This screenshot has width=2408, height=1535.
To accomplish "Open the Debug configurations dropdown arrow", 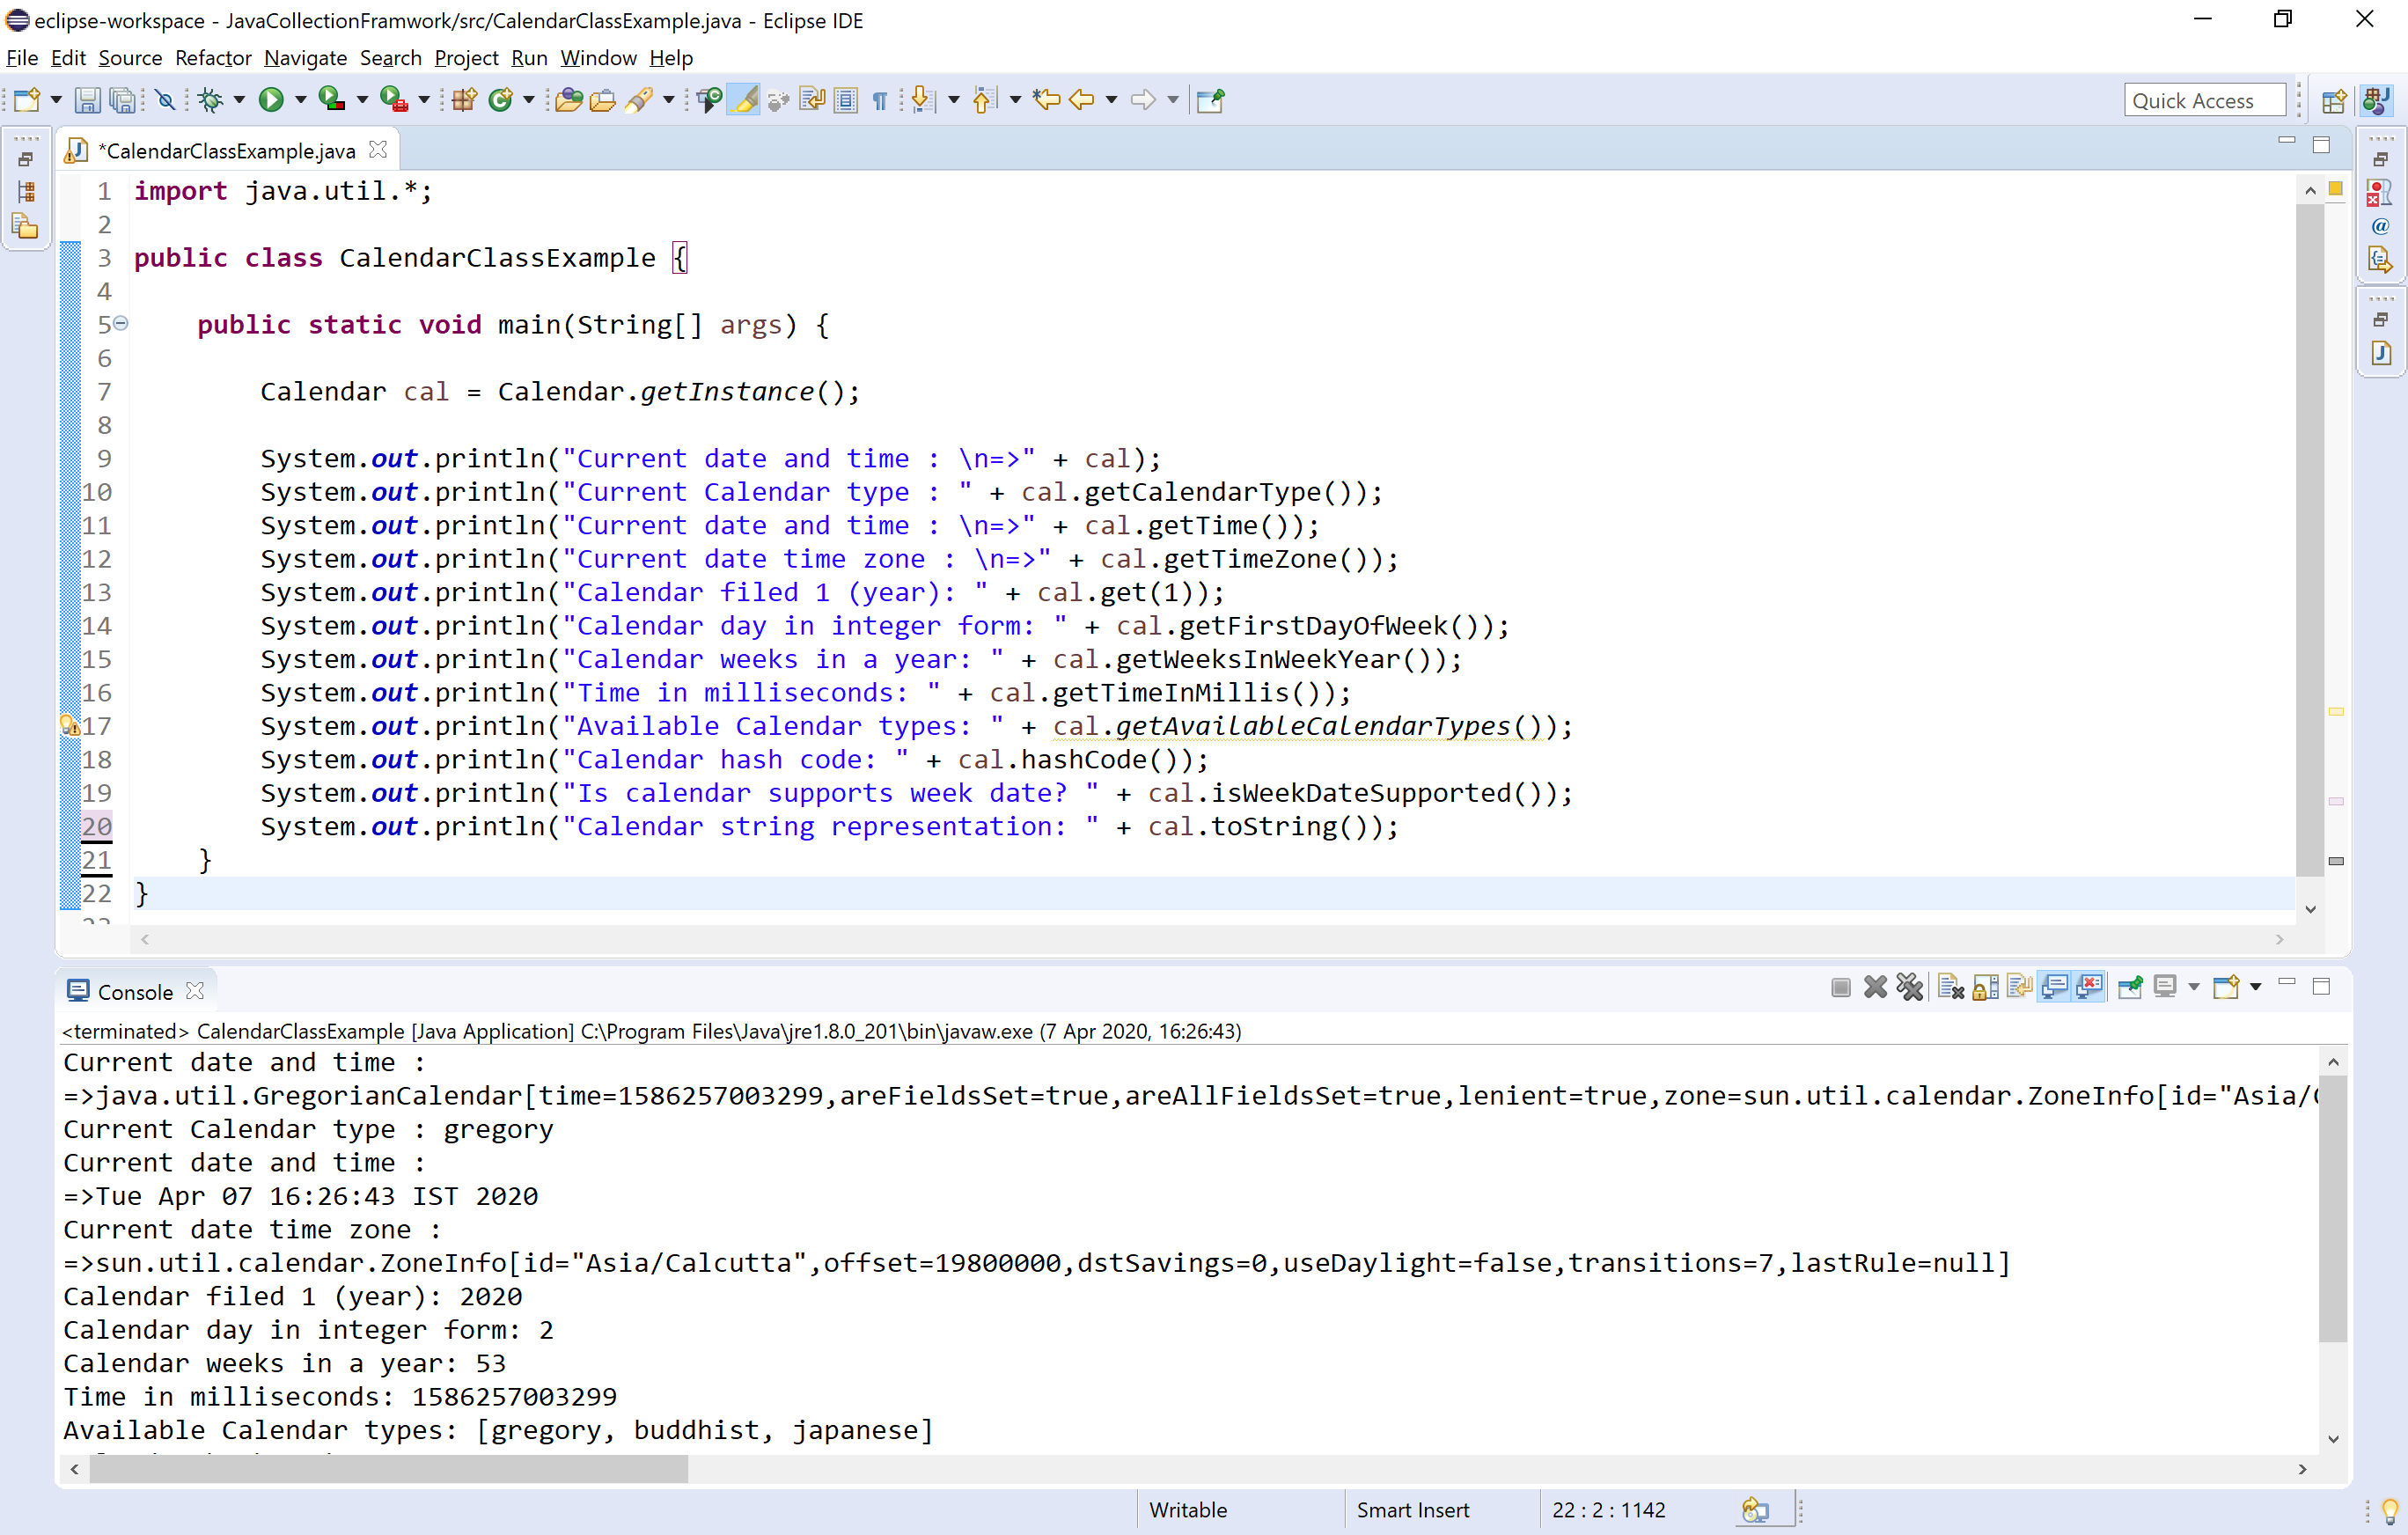I will pyautogui.click(x=239, y=100).
